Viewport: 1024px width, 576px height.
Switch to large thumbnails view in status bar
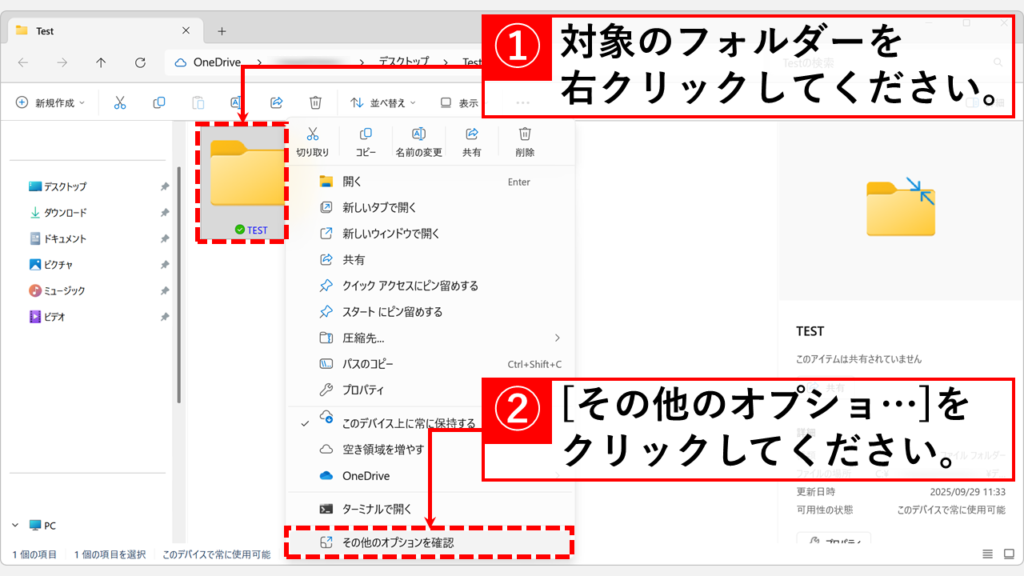1007,554
